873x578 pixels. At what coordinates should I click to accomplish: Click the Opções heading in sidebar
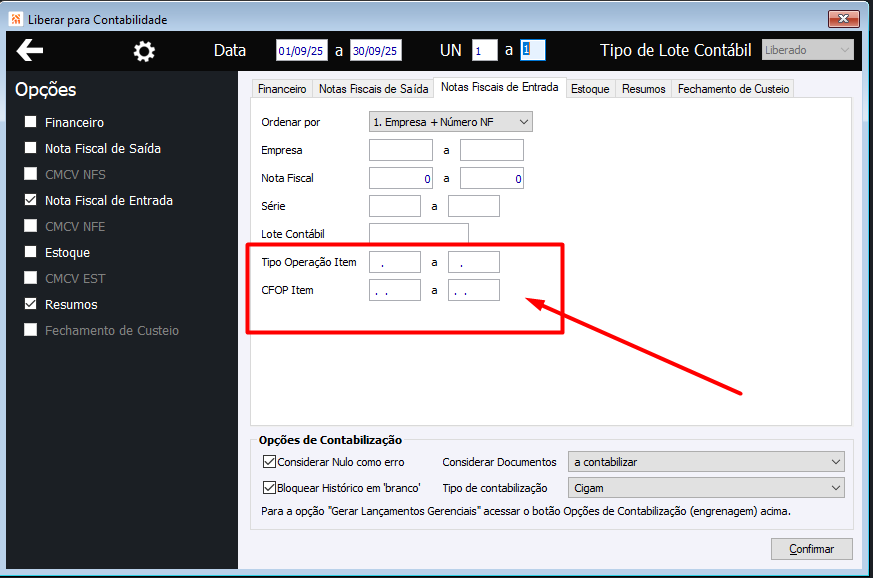tap(46, 90)
